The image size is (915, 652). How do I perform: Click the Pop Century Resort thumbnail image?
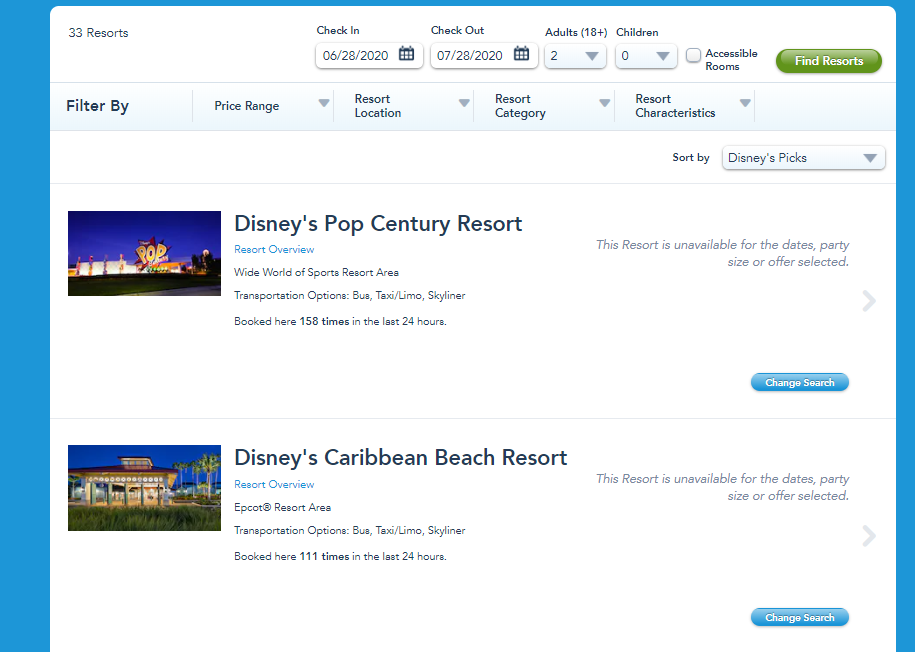pos(144,253)
